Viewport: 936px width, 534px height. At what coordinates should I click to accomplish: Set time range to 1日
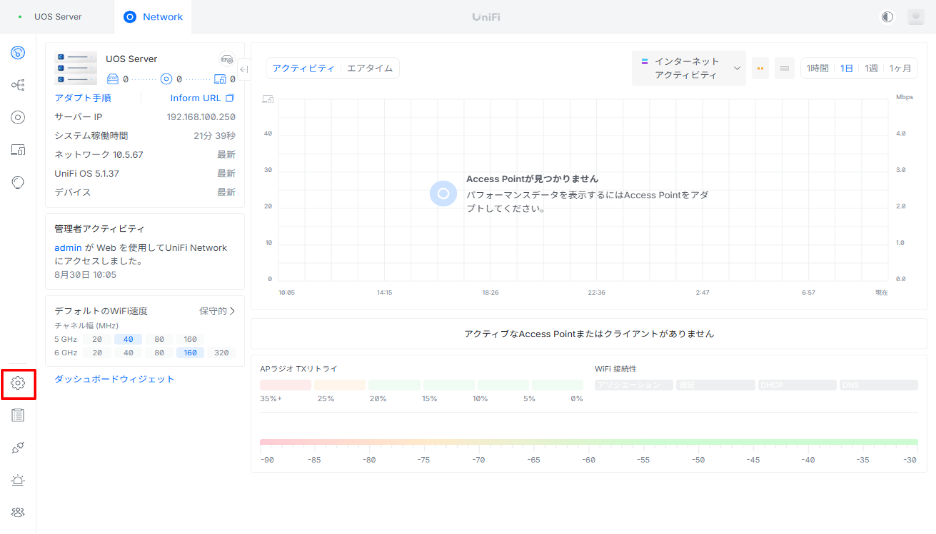click(x=846, y=68)
